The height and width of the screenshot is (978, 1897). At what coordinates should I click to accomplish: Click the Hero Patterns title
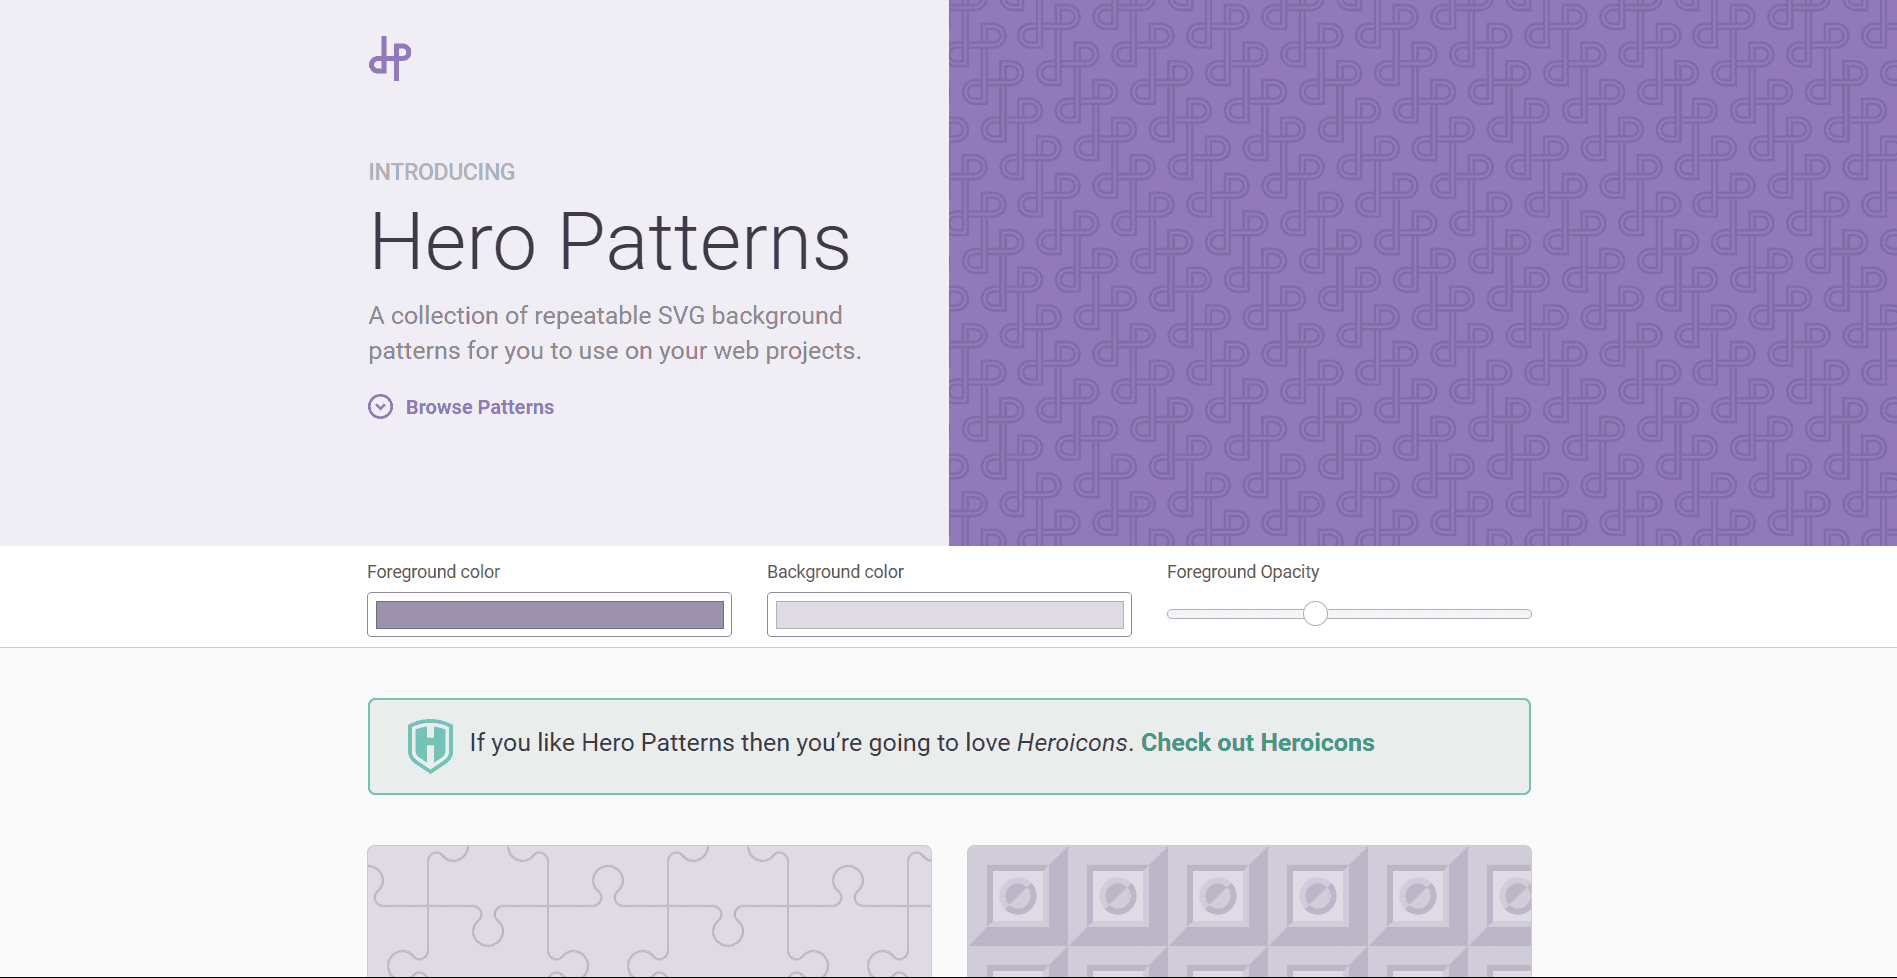[x=609, y=240]
